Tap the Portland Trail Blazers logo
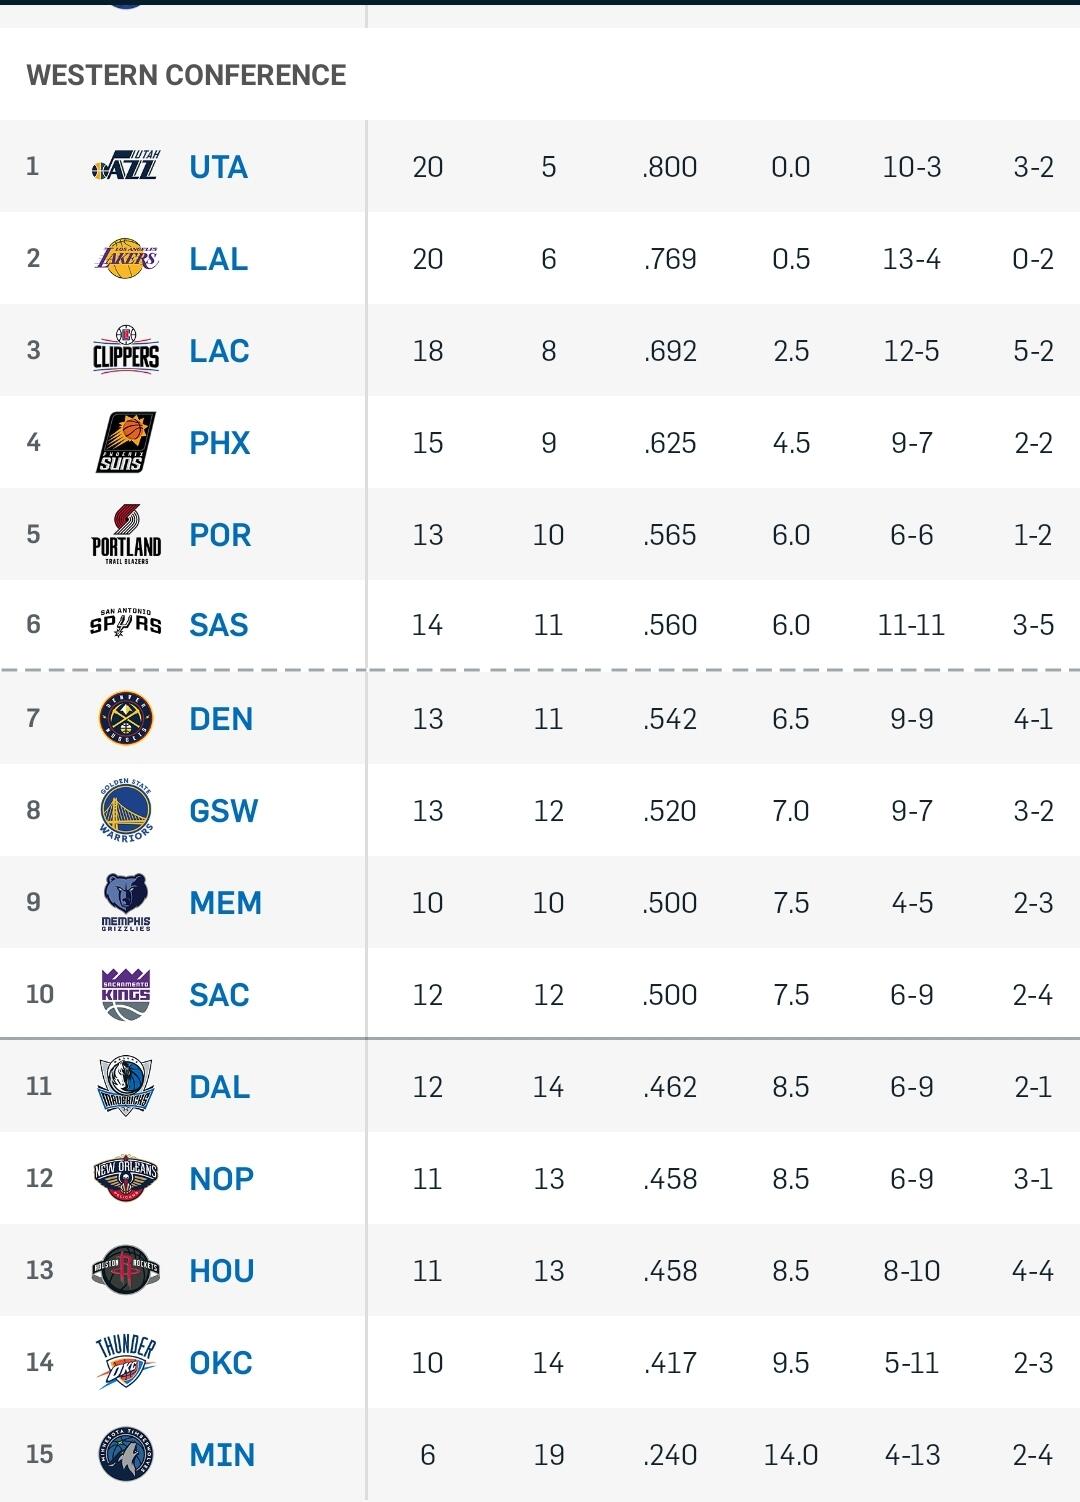This screenshot has height=1502, width=1080. (x=126, y=535)
